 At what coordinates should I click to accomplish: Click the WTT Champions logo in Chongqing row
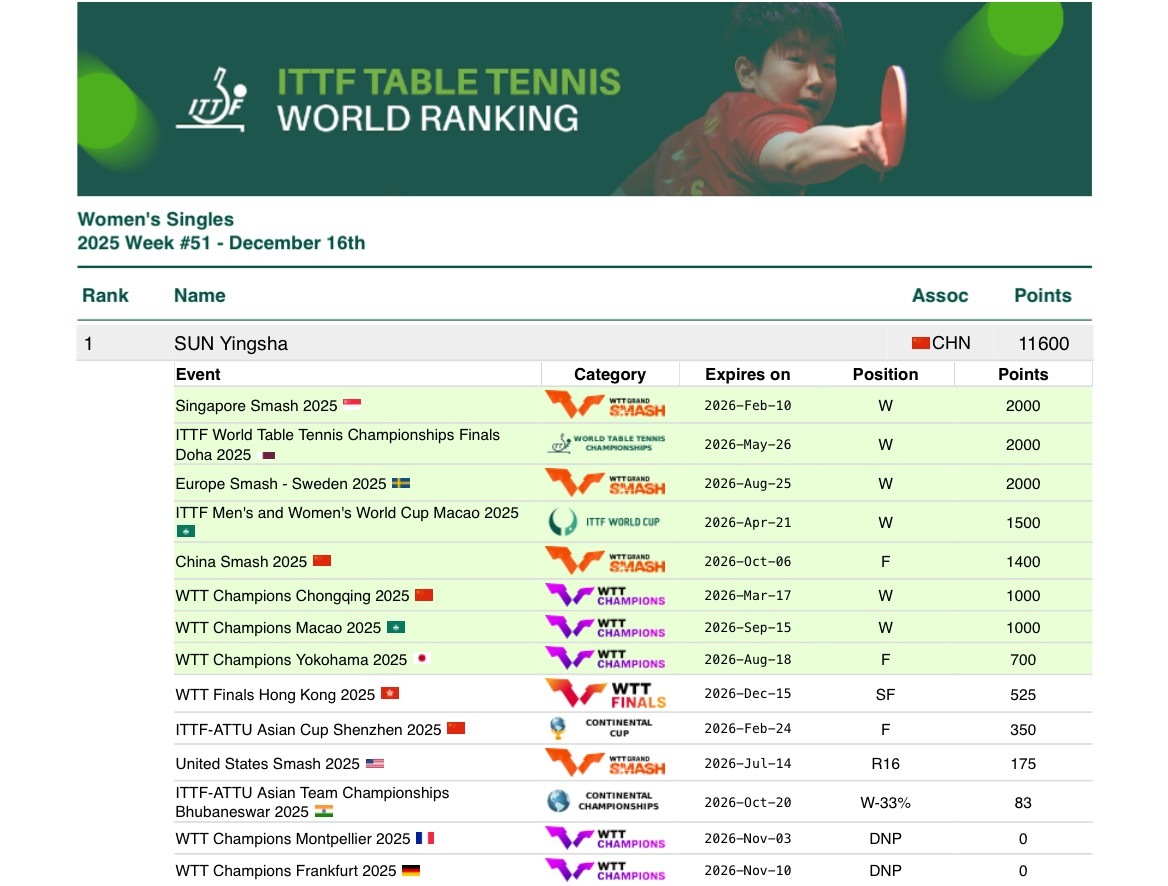pos(605,595)
